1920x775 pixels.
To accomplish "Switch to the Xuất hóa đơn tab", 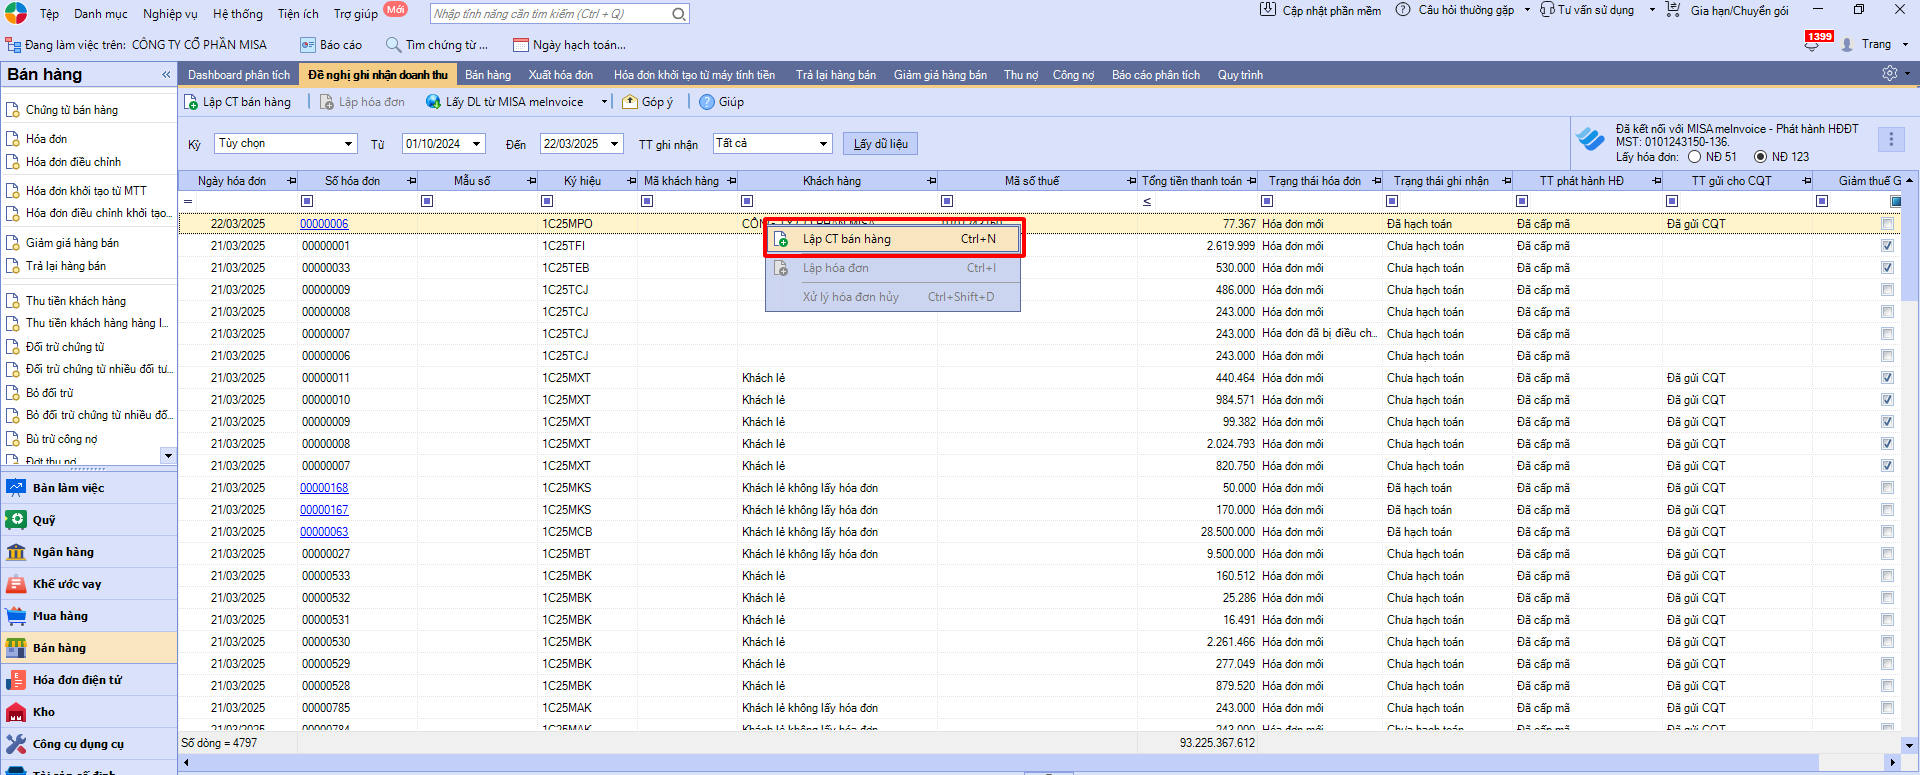I will coord(560,75).
